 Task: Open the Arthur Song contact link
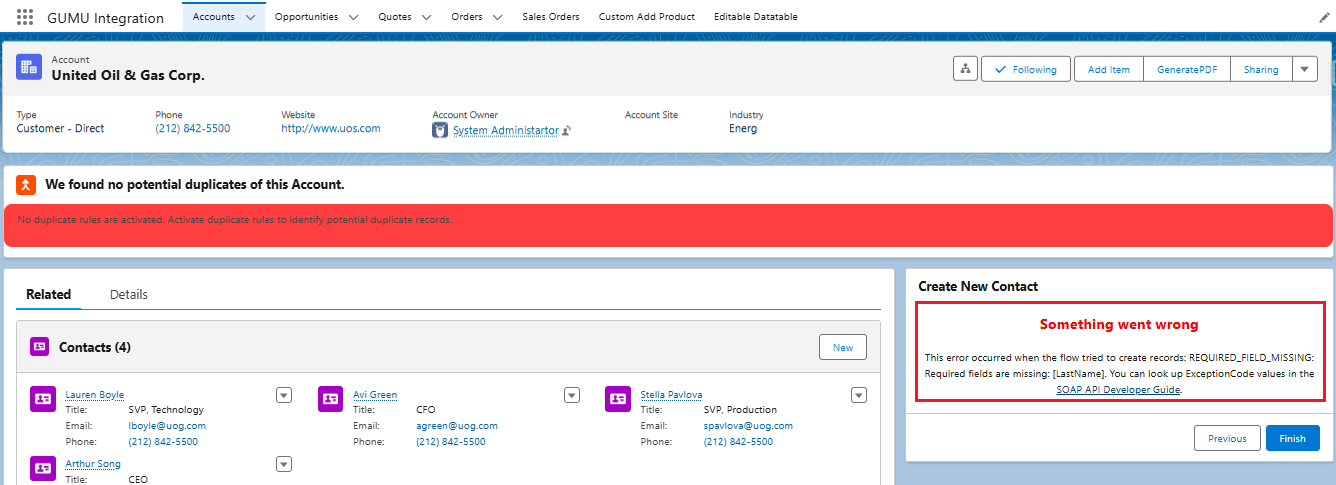(x=93, y=464)
